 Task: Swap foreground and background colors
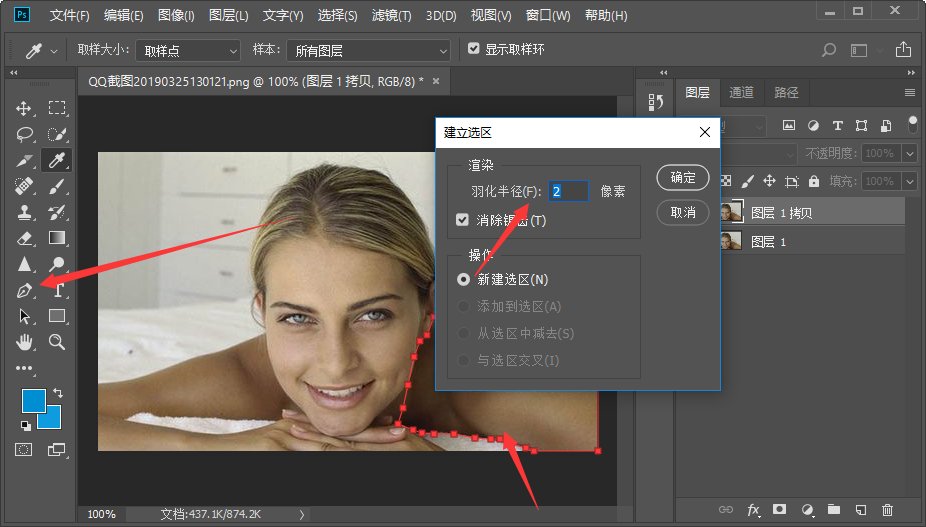click(x=58, y=392)
